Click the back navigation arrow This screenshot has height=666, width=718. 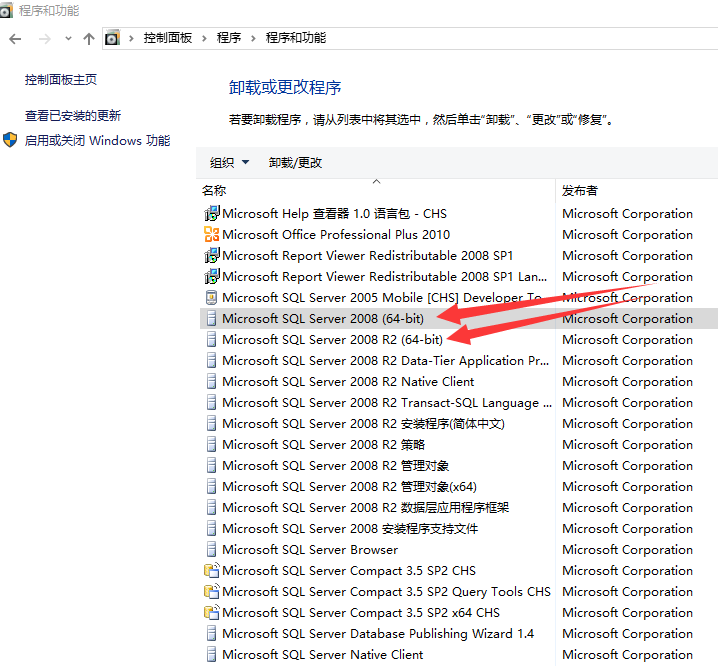pyautogui.click(x=15, y=38)
